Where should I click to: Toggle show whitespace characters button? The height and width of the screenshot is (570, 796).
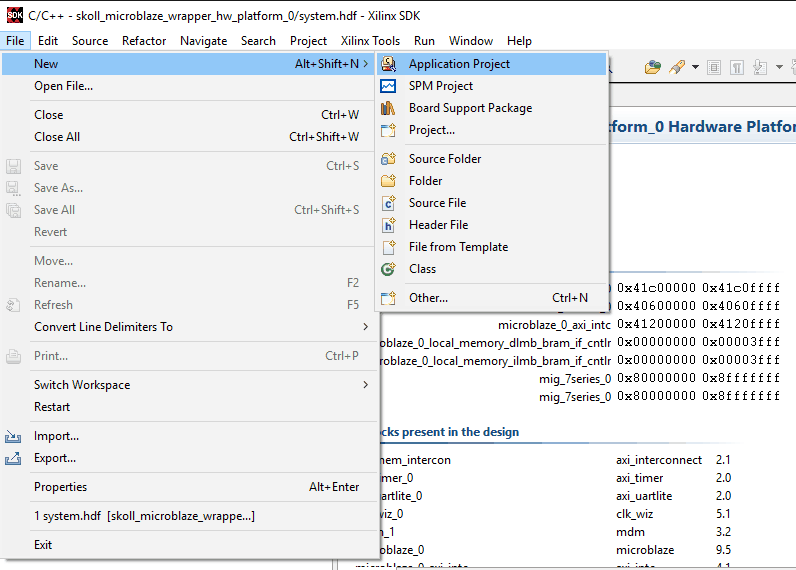pos(737,68)
